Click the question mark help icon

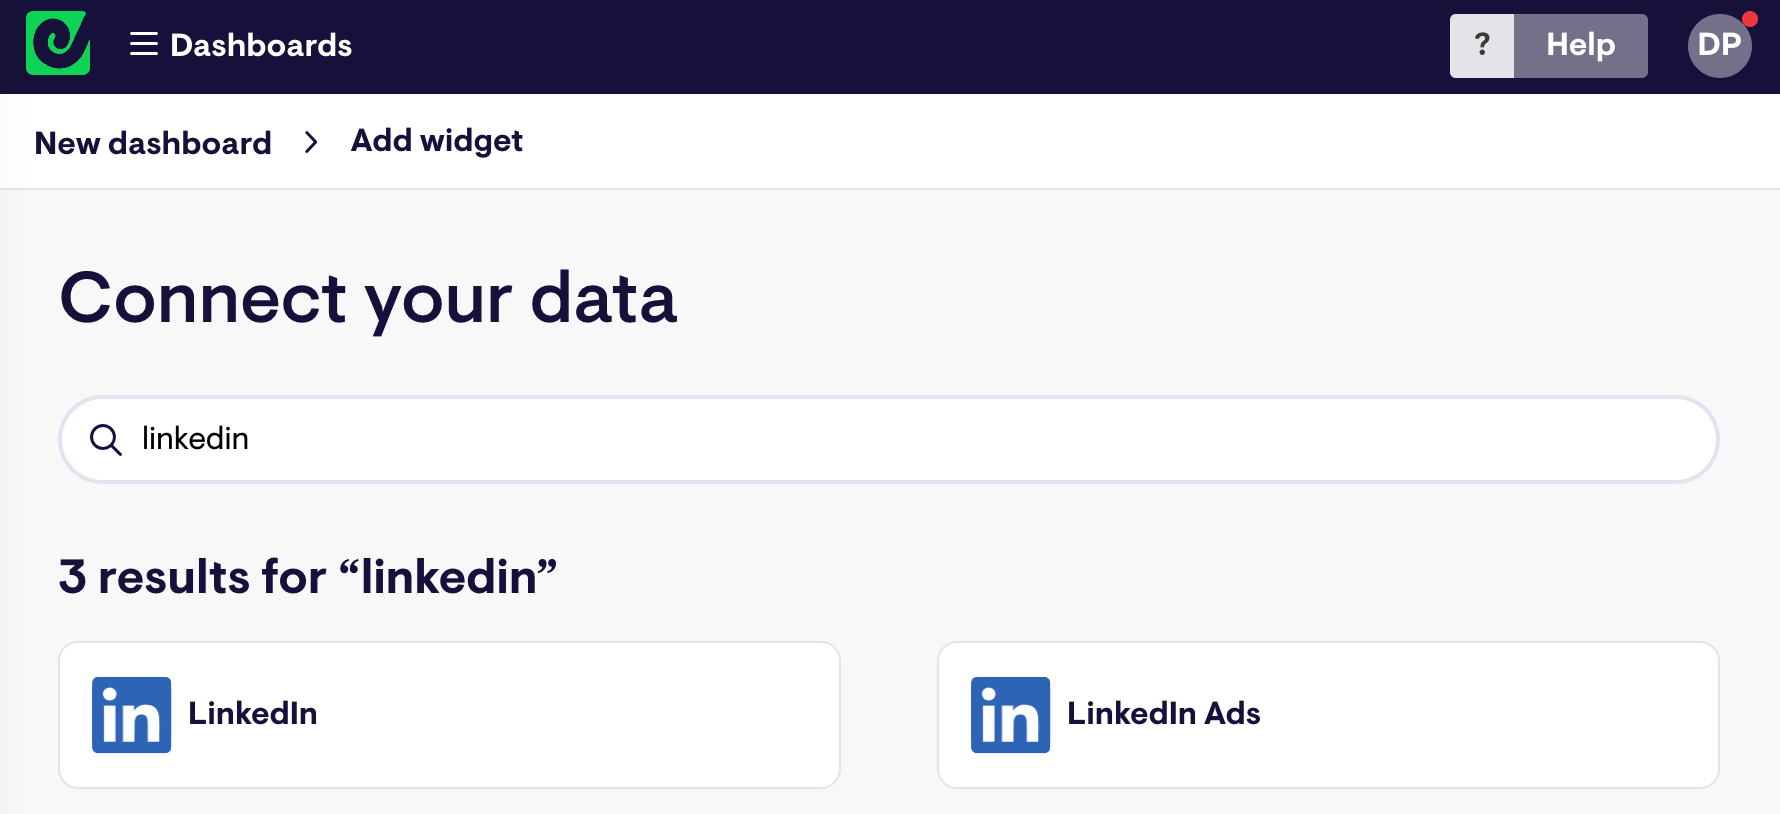point(1482,45)
